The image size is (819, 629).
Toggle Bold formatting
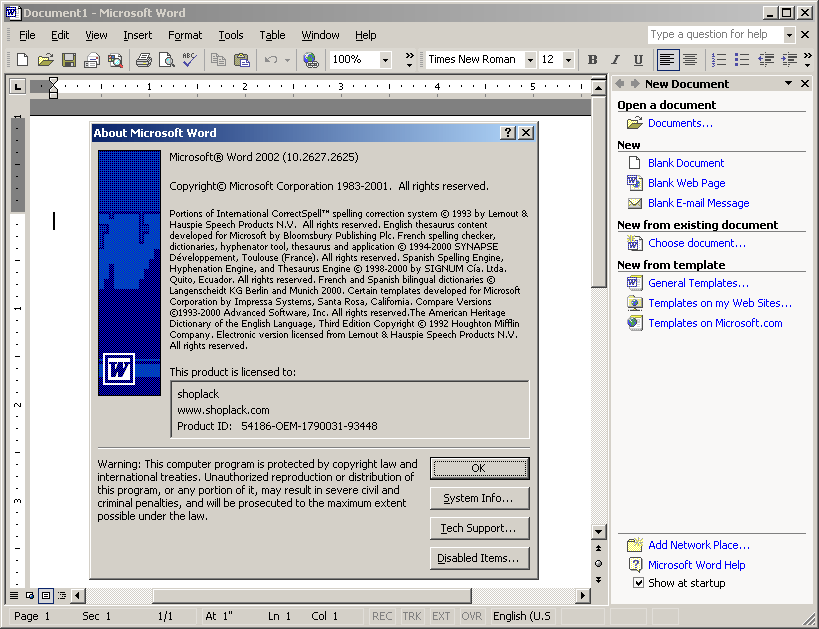click(592, 60)
